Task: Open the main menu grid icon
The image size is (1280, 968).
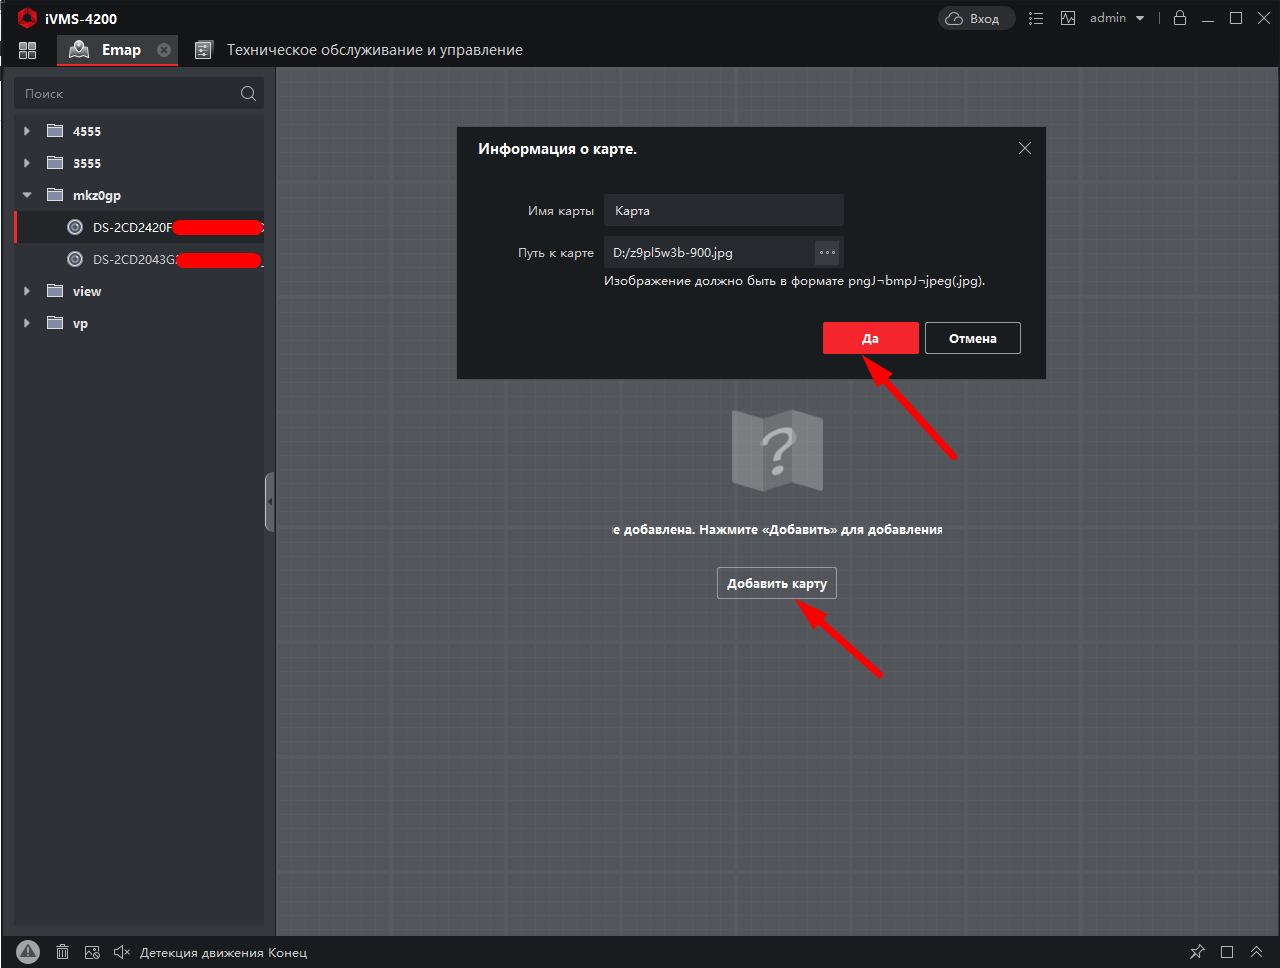Action: tap(27, 50)
